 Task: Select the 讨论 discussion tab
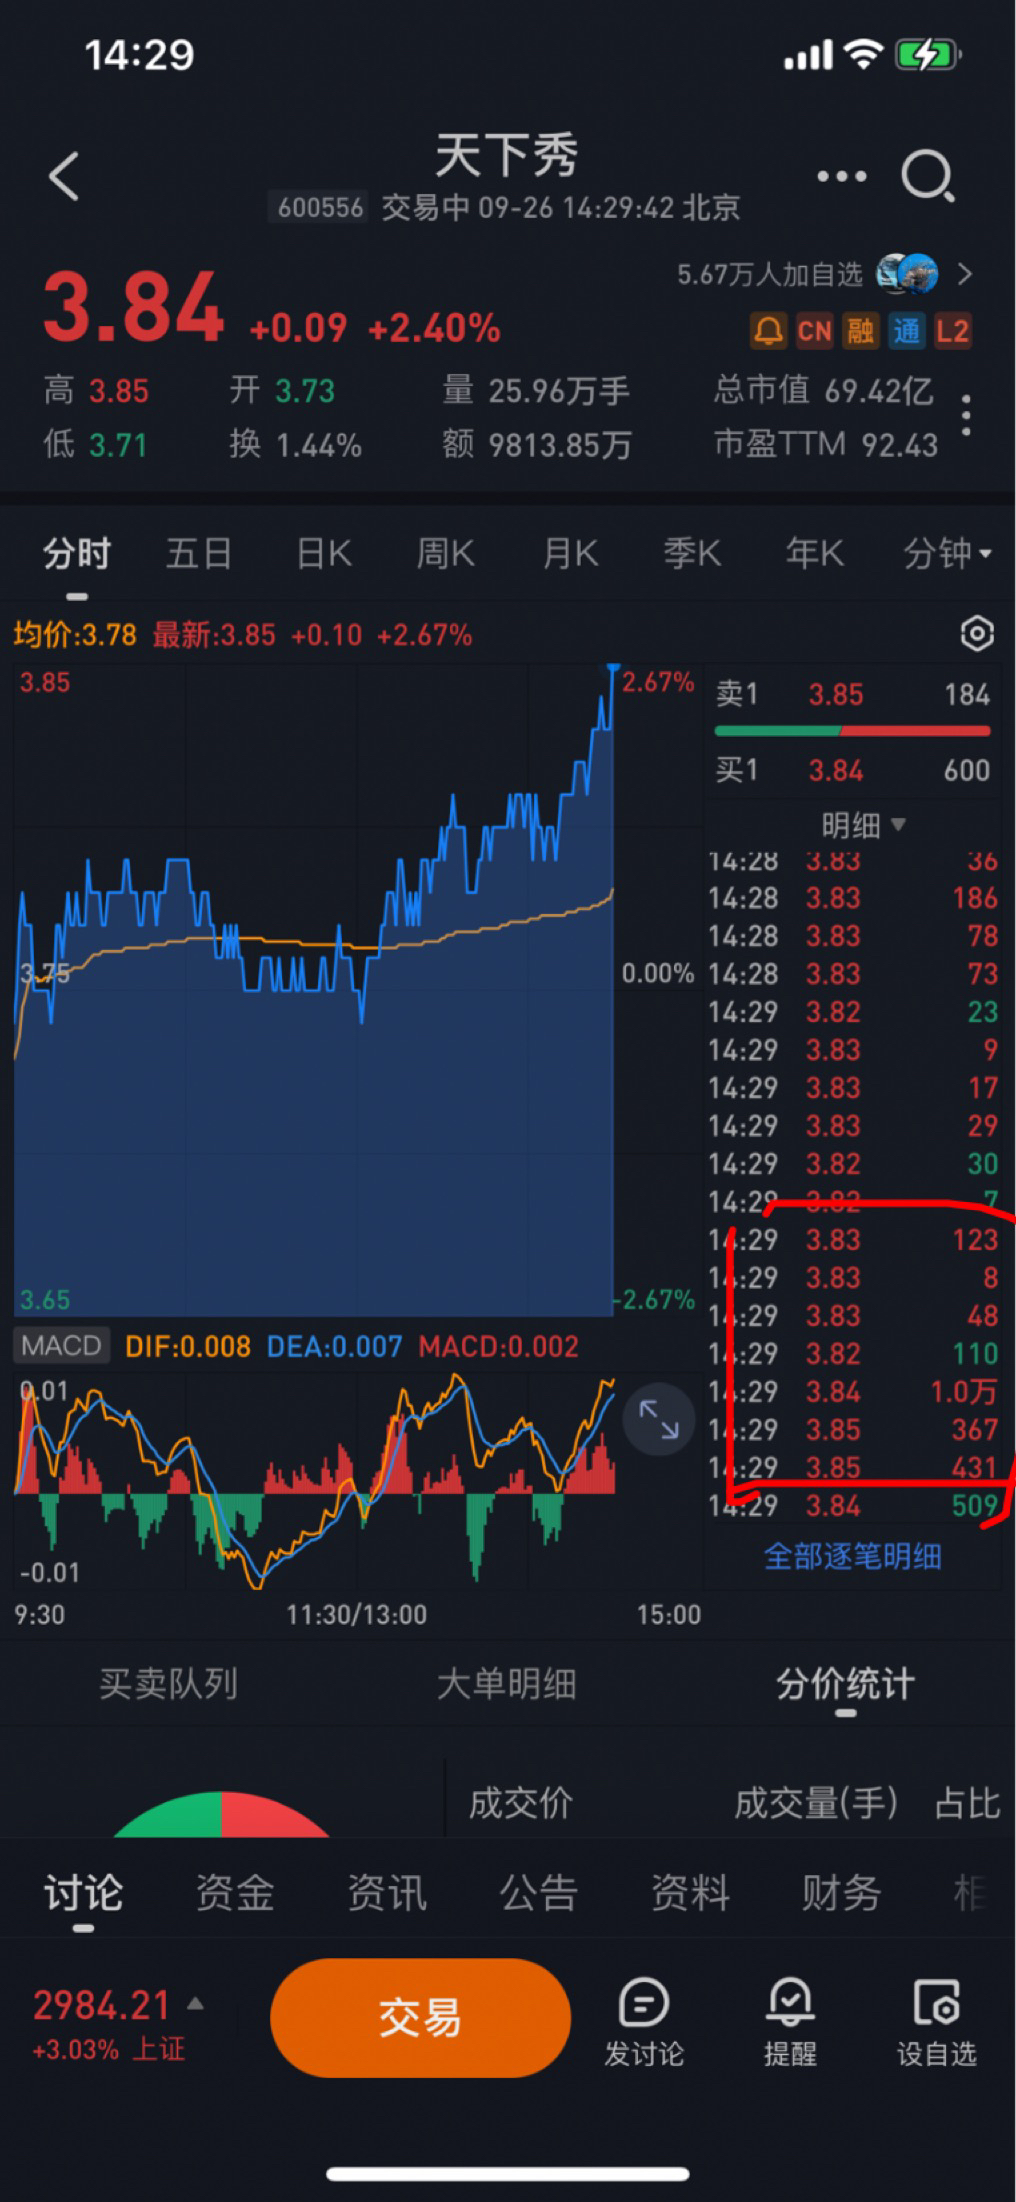coord(83,1893)
